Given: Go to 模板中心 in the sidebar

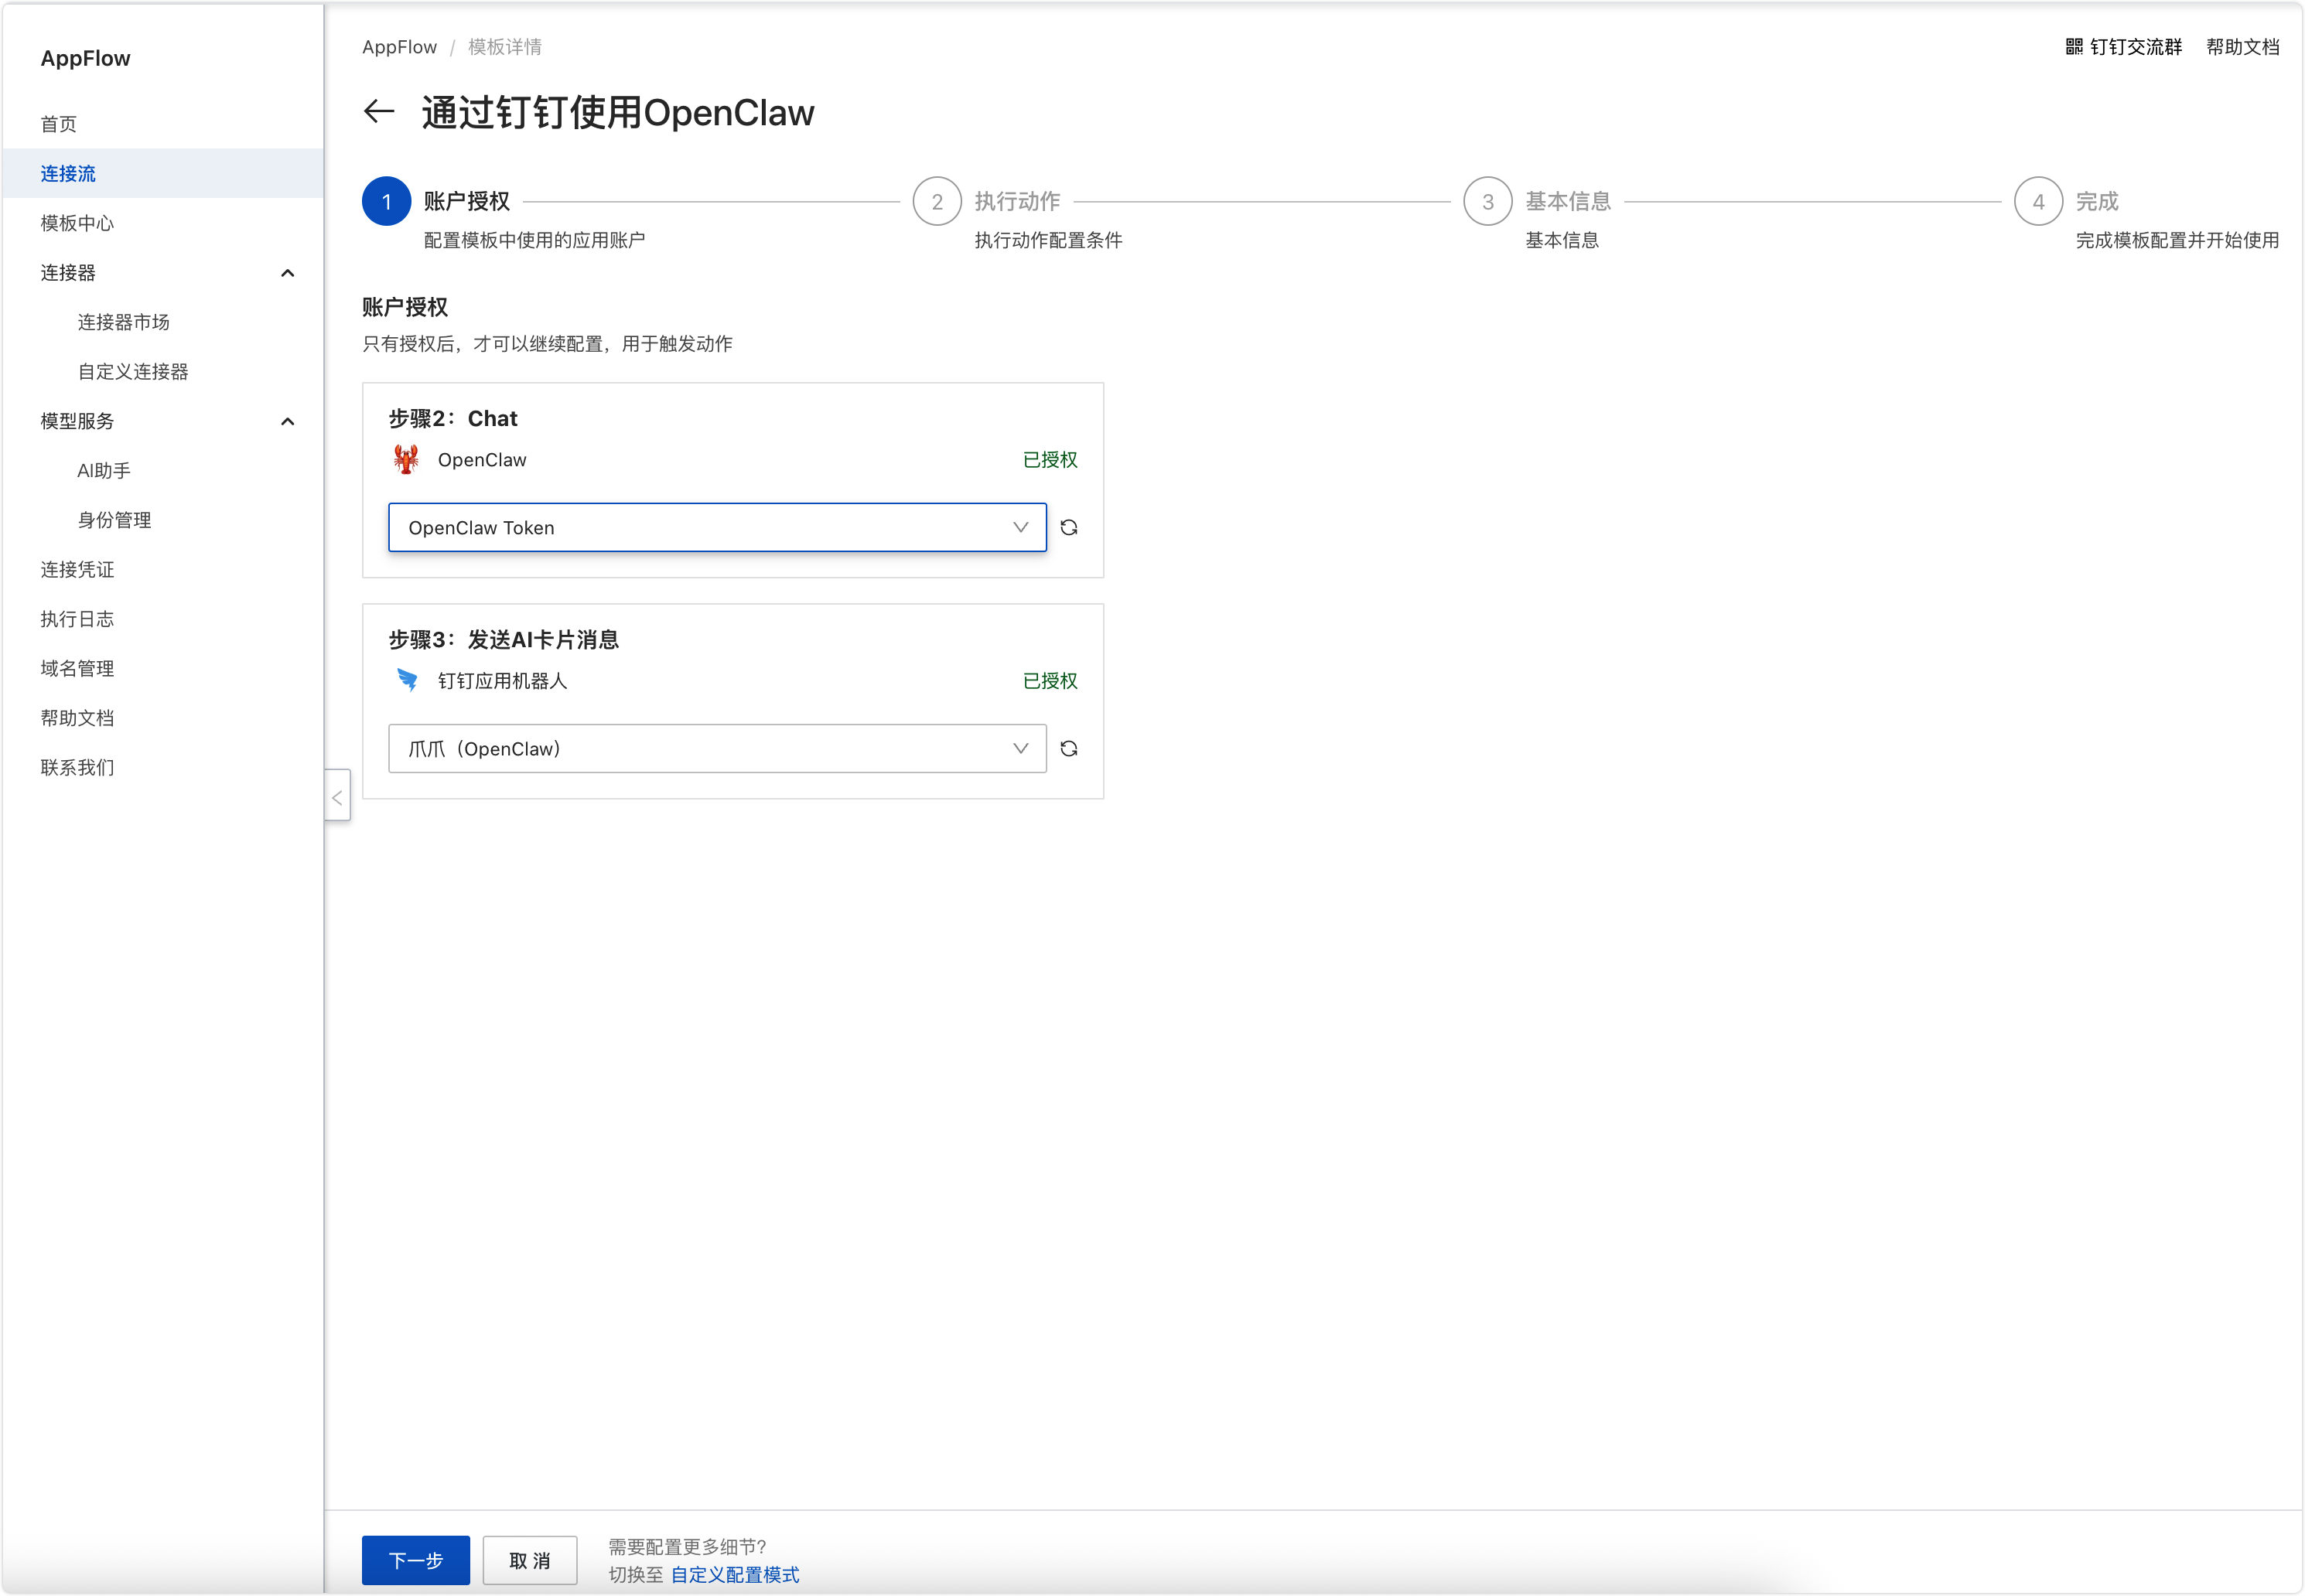Looking at the screenshot, I should (x=77, y=223).
